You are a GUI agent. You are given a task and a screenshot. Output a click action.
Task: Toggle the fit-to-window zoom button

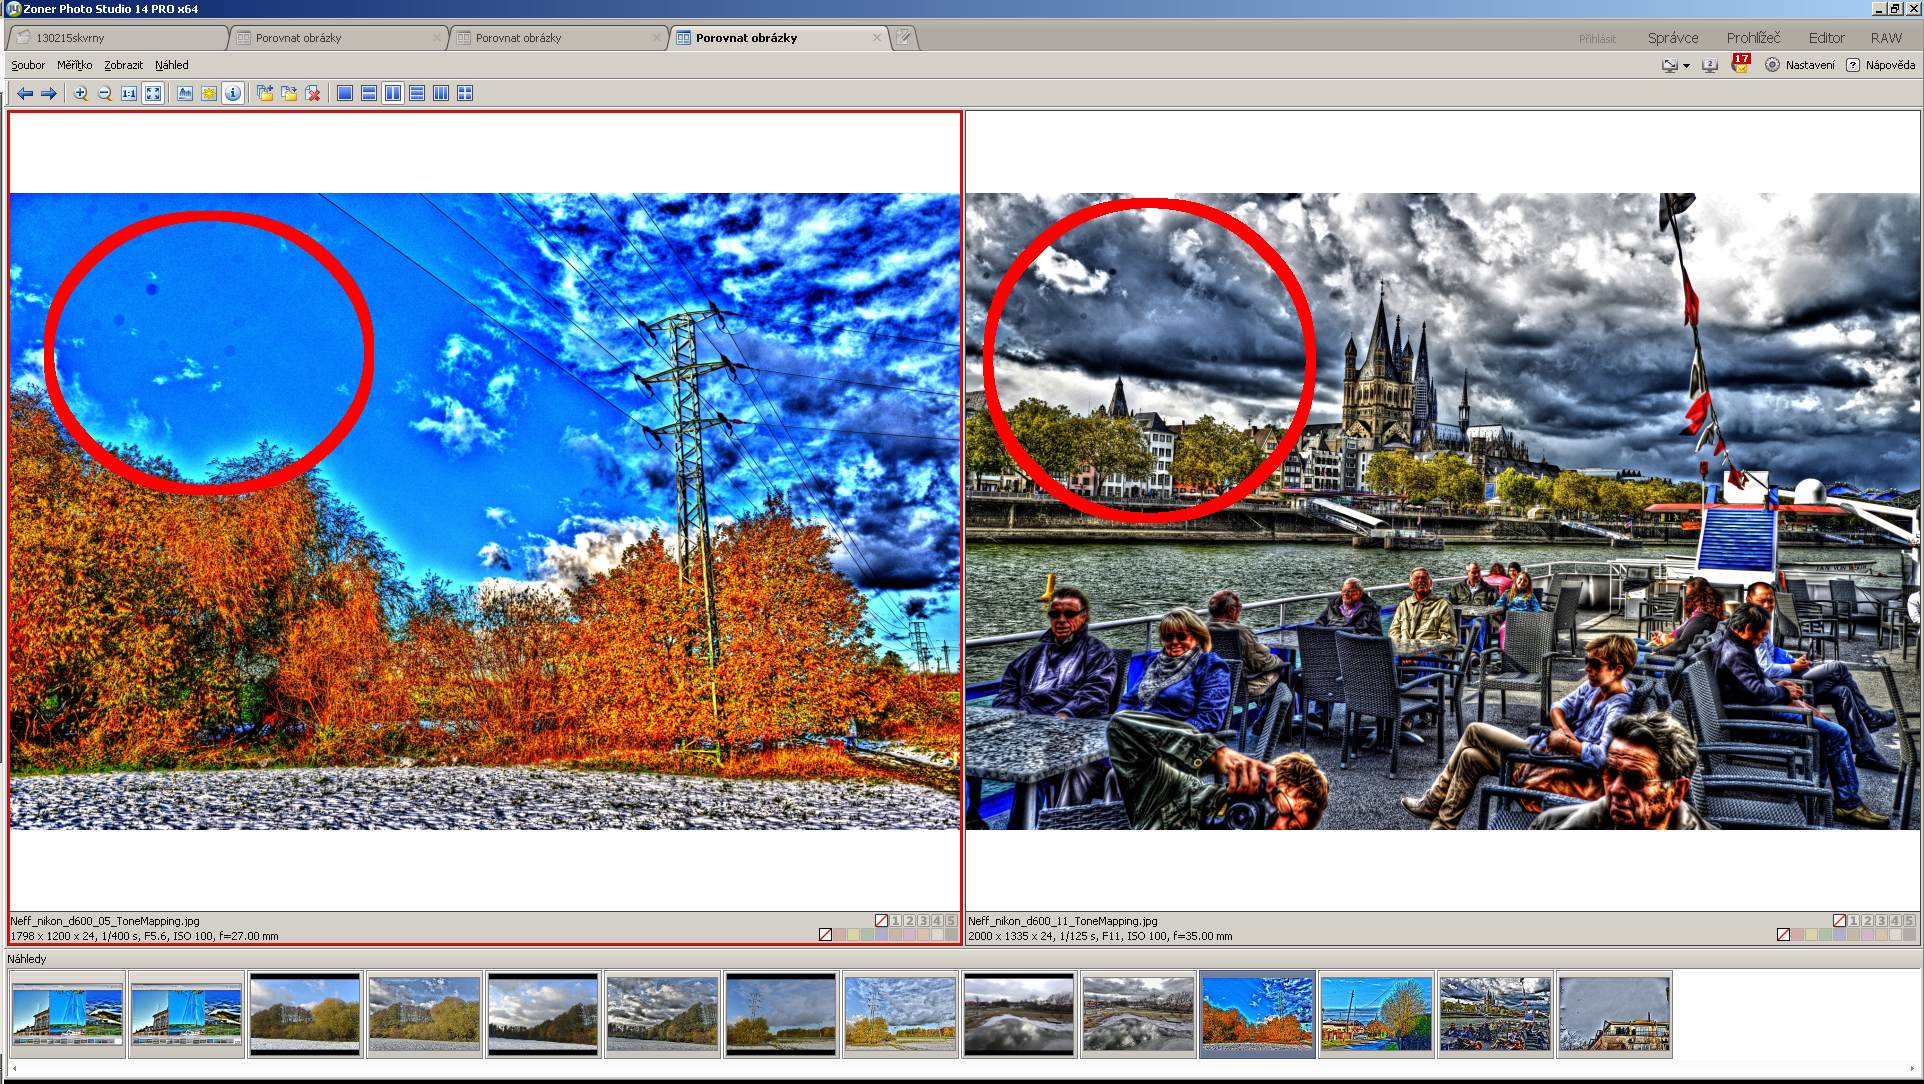pyautogui.click(x=153, y=93)
